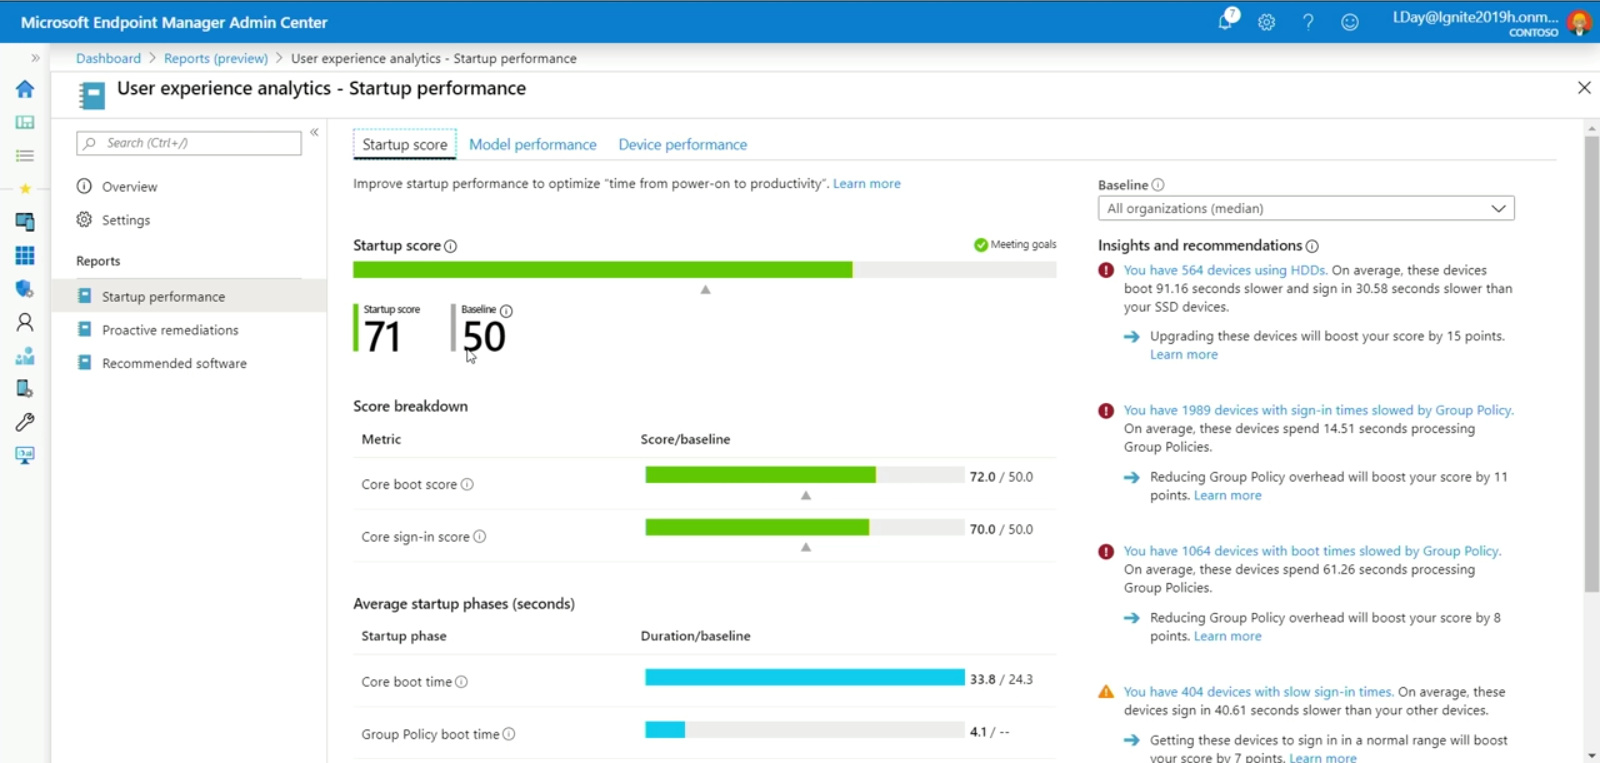This screenshot has width=1600, height=763.
Task: Open the help question mark icon
Action: coord(1308,22)
